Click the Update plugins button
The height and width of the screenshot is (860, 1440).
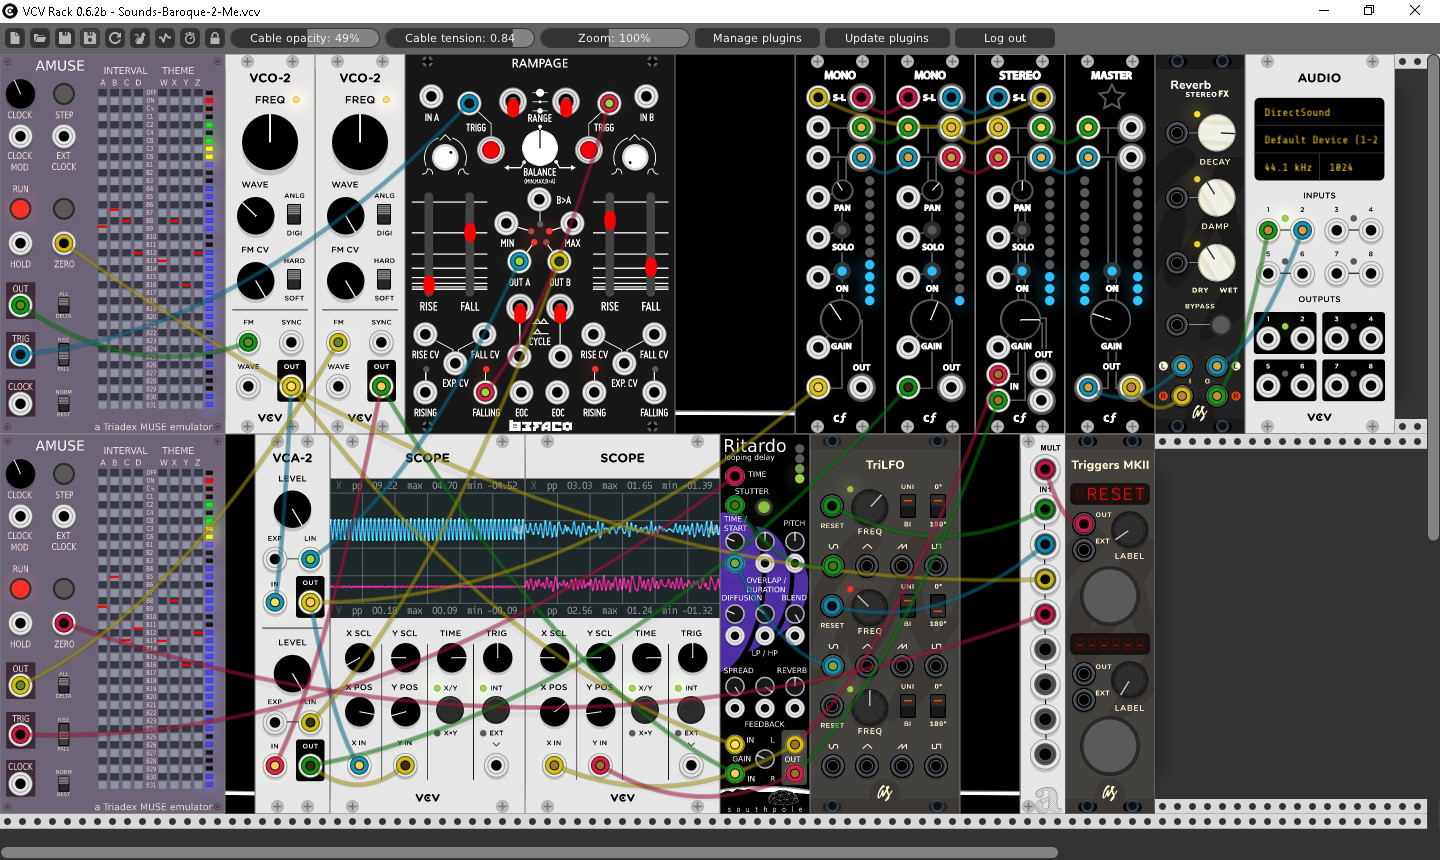(x=887, y=38)
